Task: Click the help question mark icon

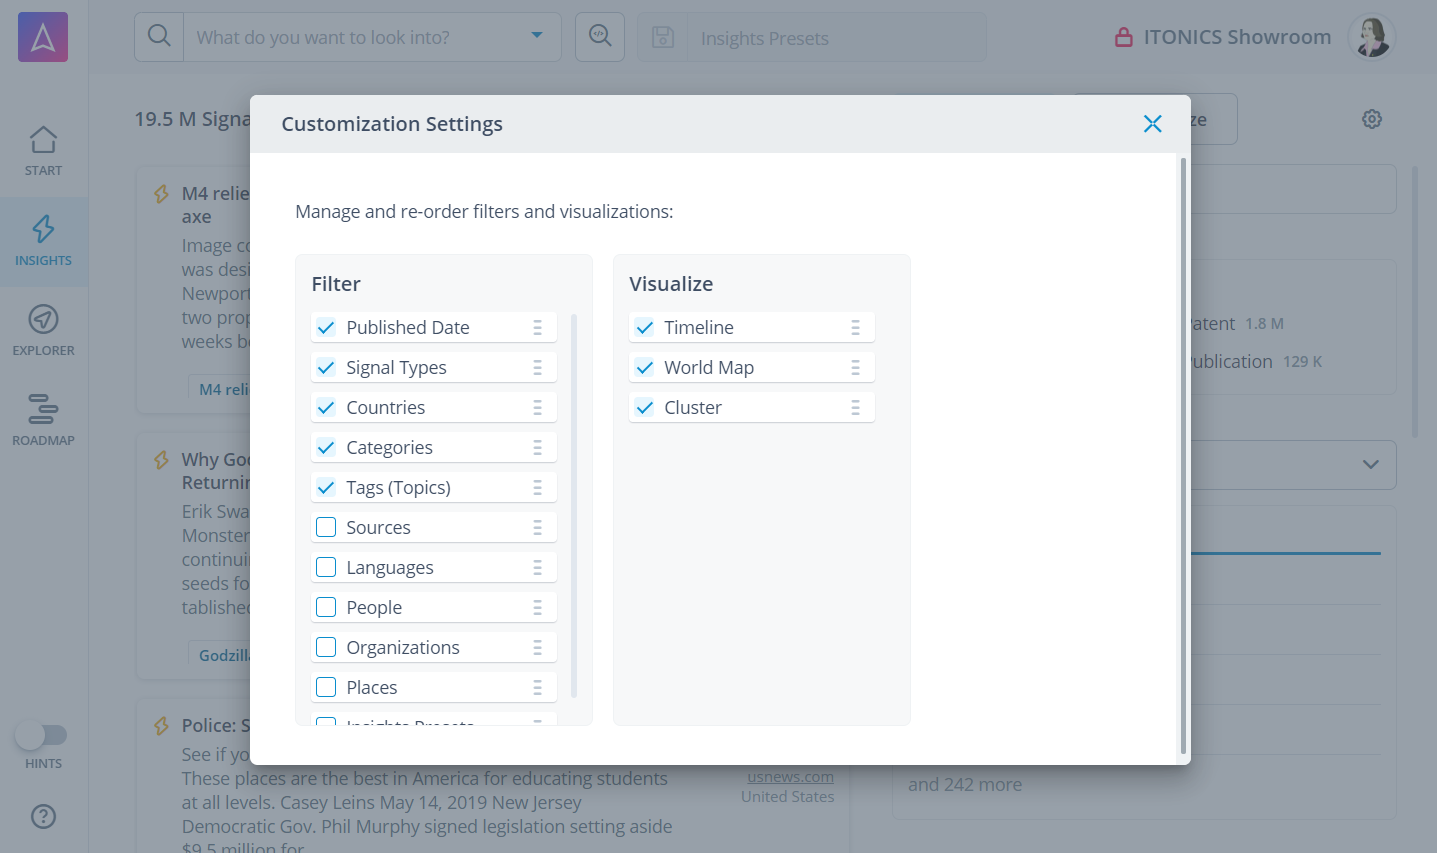Action: pyautogui.click(x=43, y=816)
